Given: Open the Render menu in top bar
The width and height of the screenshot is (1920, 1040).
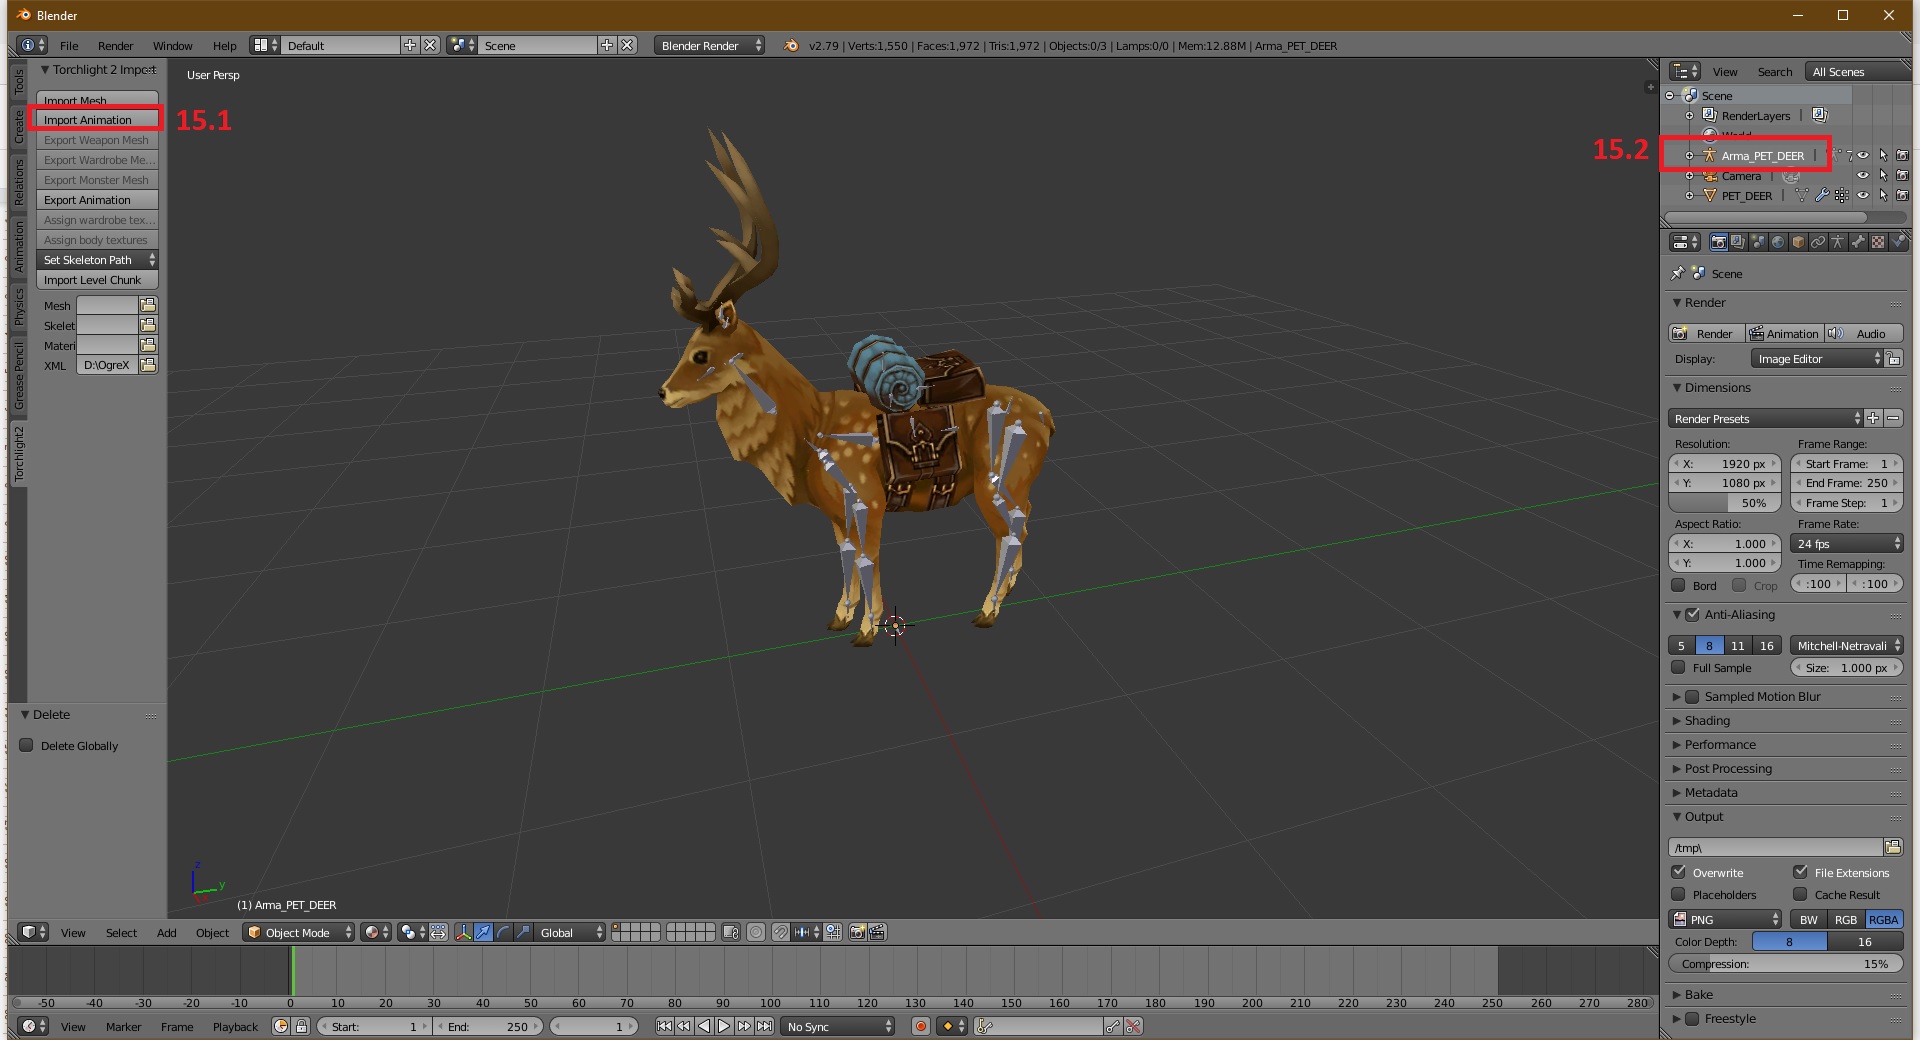Looking at the screenshot, I should (x=115, y=46).
